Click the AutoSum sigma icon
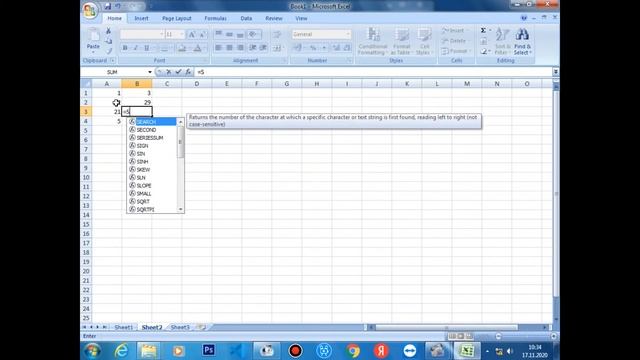 tap(483, 31)
